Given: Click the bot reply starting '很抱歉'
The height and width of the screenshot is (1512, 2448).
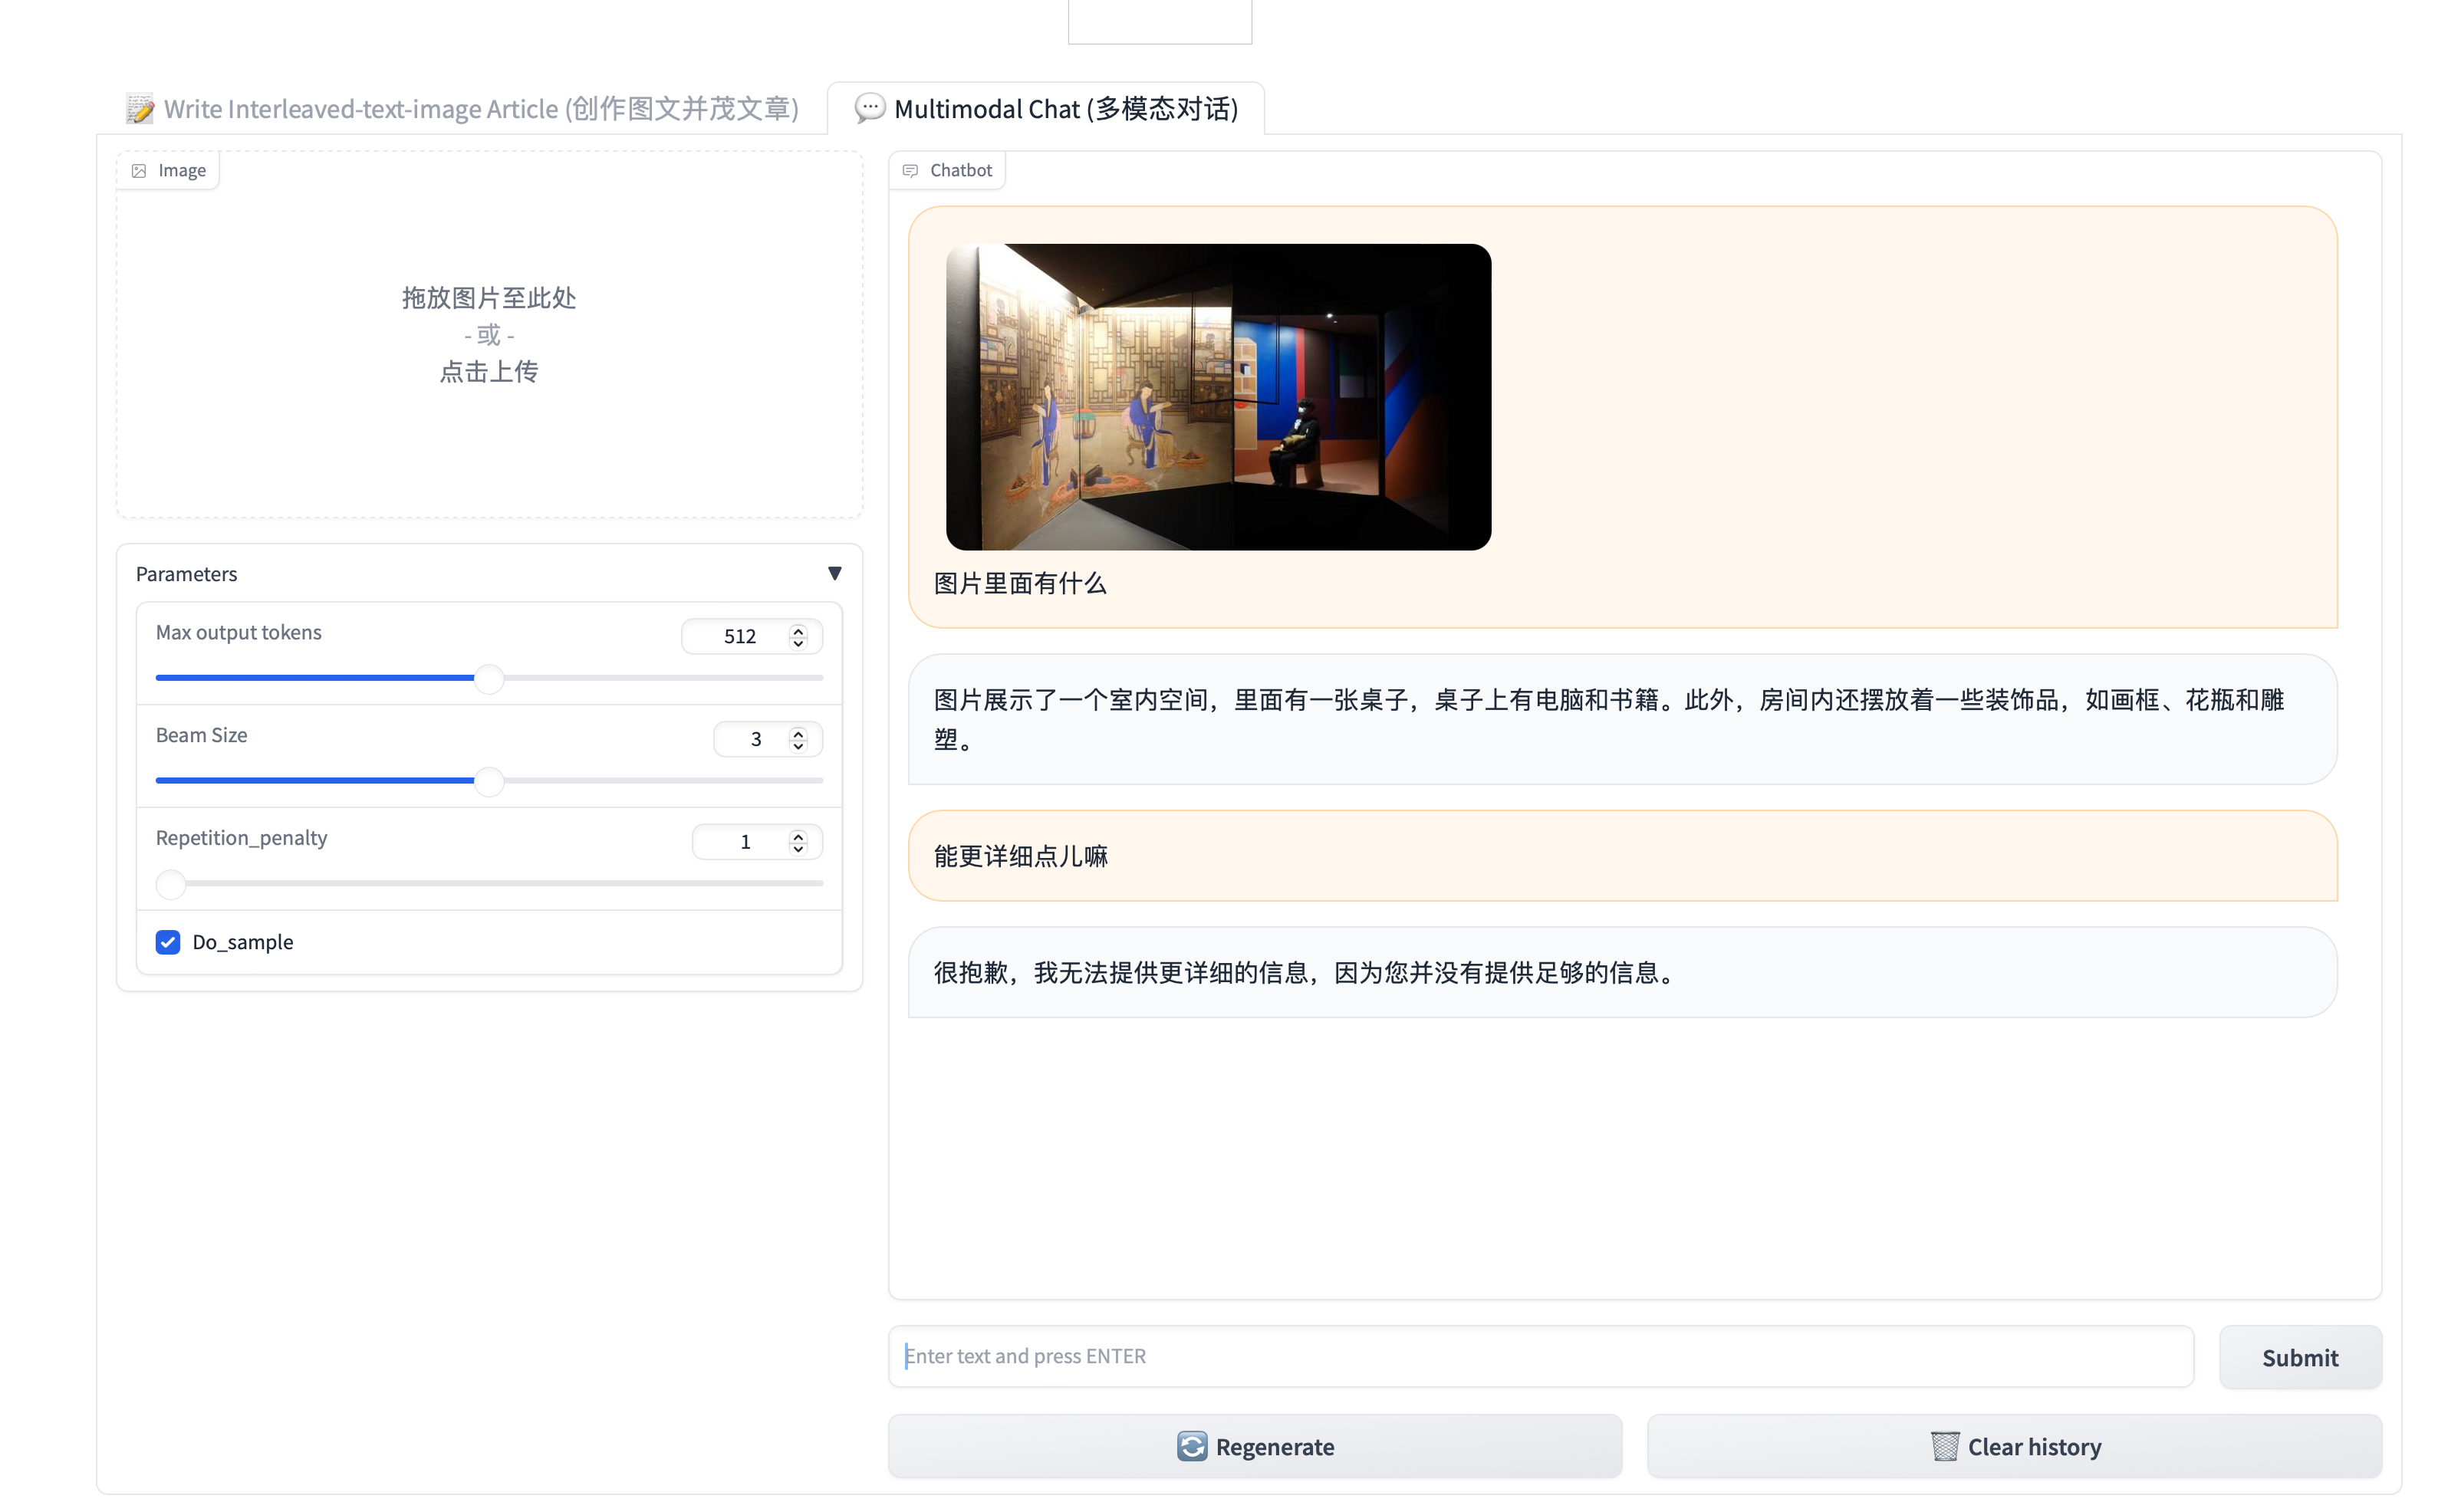Looking at the screenshot, I should pos(1622,972).
